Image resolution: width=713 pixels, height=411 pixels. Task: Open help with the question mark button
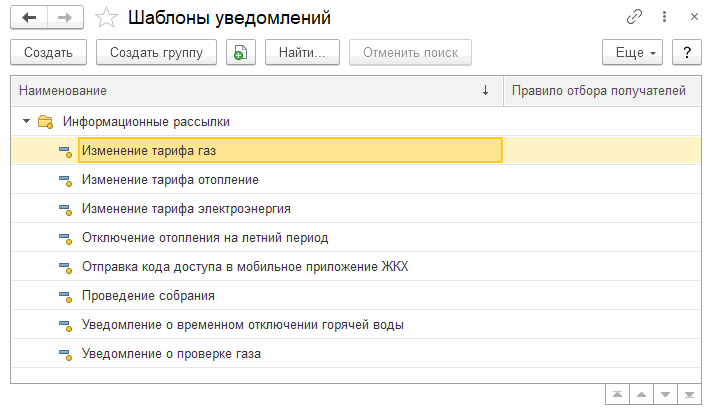coord(687,53)
